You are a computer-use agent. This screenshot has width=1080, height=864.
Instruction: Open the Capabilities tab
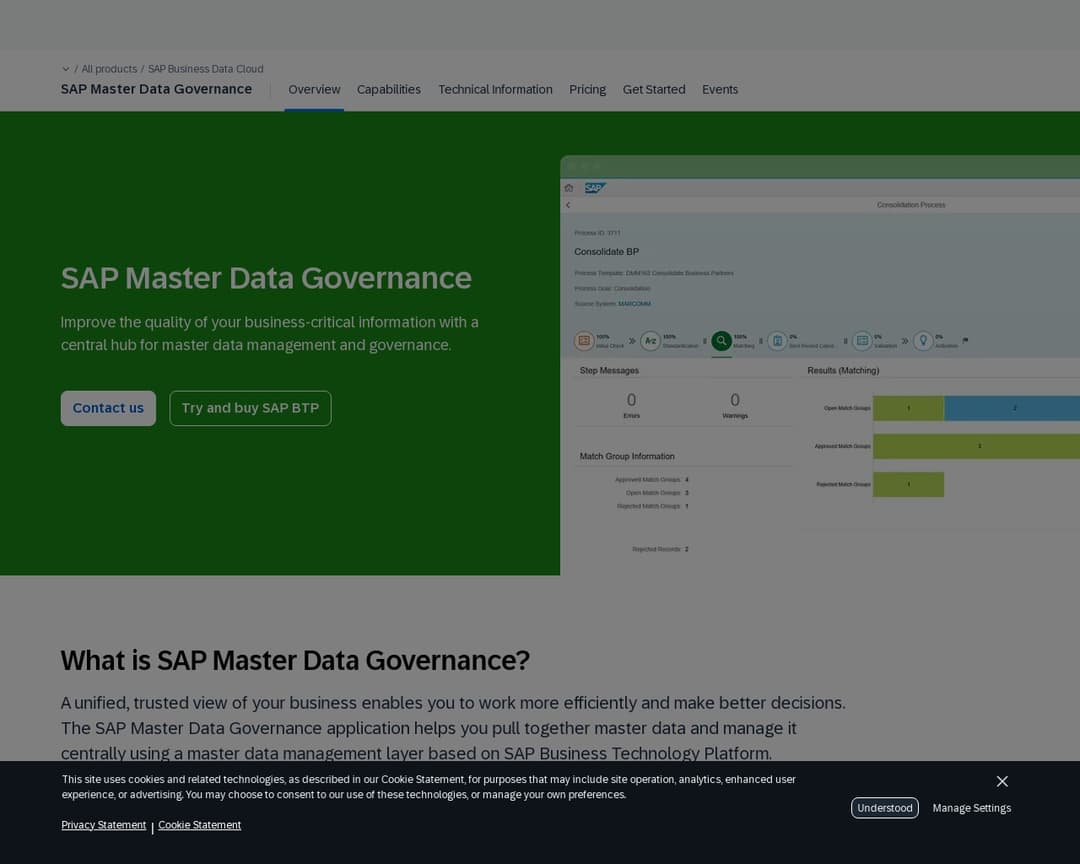click(x=388, y=90)
